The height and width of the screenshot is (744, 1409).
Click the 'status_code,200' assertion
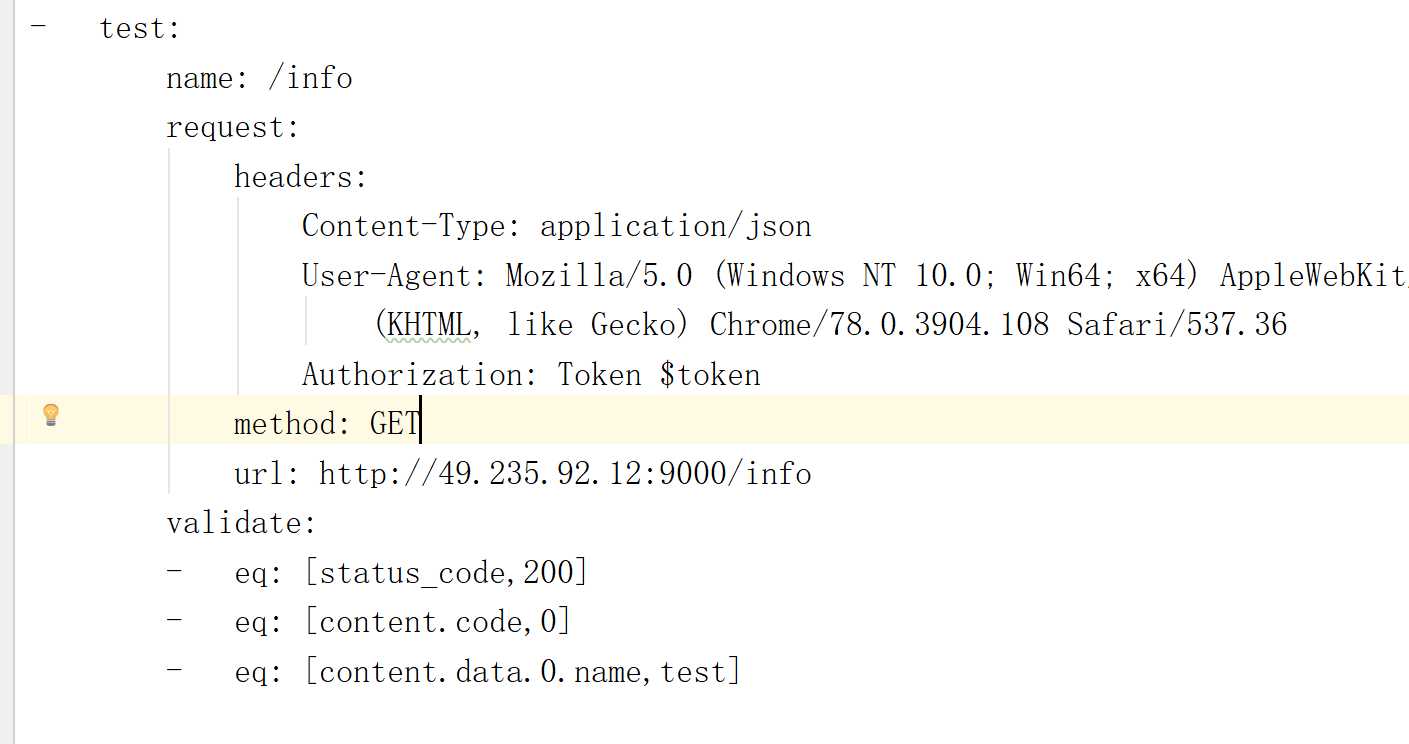446,573
